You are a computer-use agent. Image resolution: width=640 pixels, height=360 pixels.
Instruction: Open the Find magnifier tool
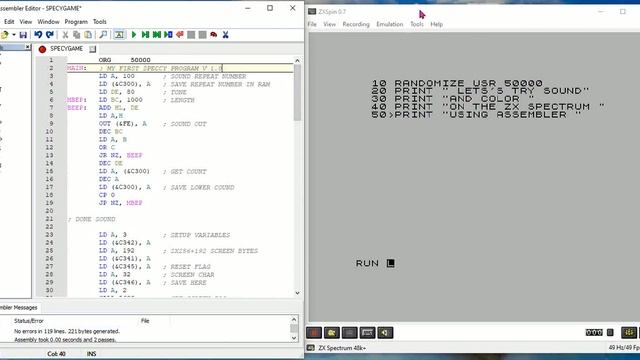click(x=103, y=35)
